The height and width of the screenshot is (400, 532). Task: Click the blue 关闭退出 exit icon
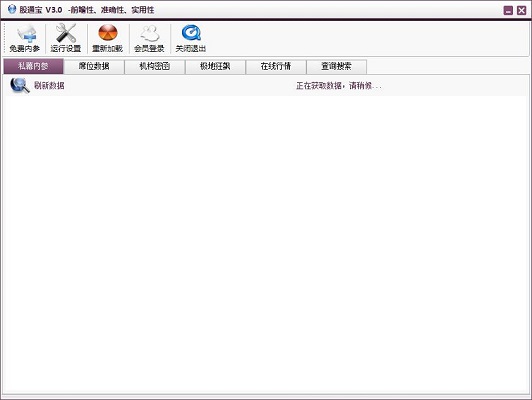pos(191,33)
